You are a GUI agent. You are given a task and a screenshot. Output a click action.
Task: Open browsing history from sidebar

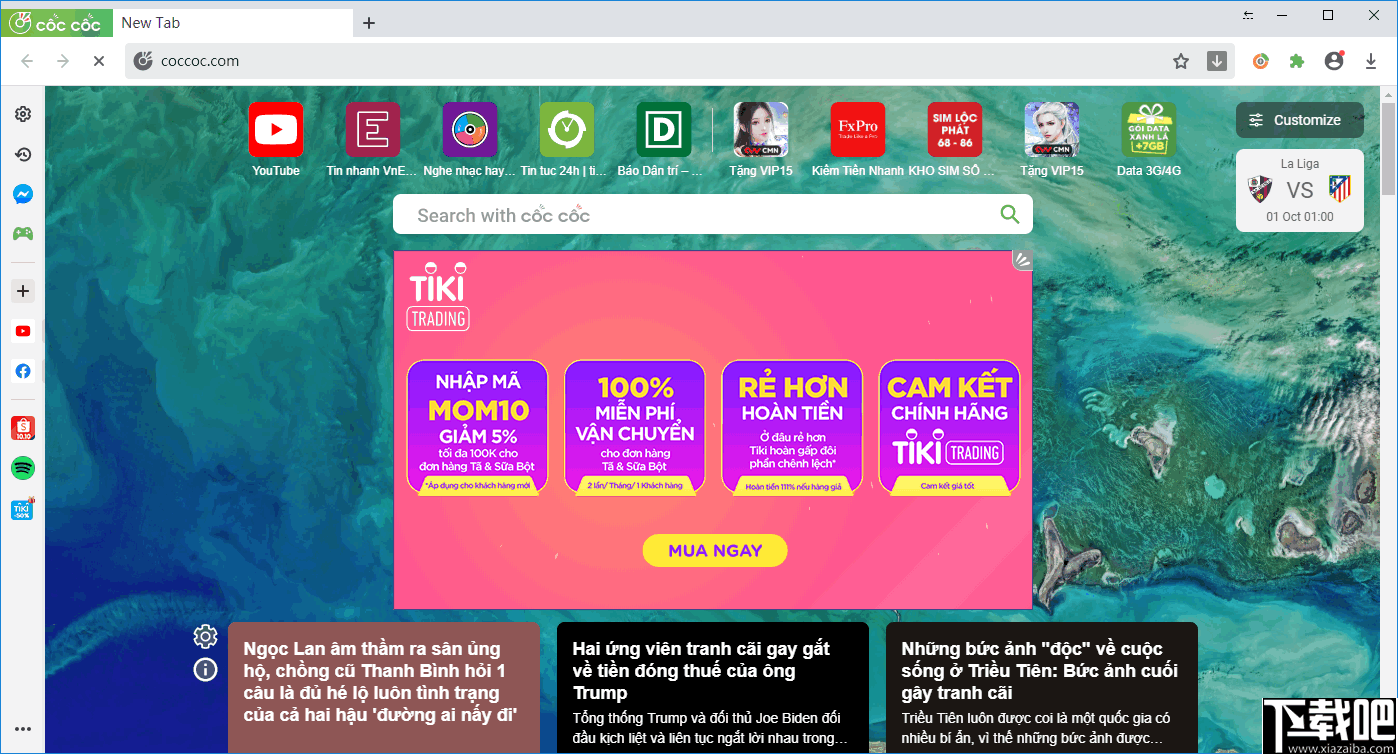click(x=23, y=154)
